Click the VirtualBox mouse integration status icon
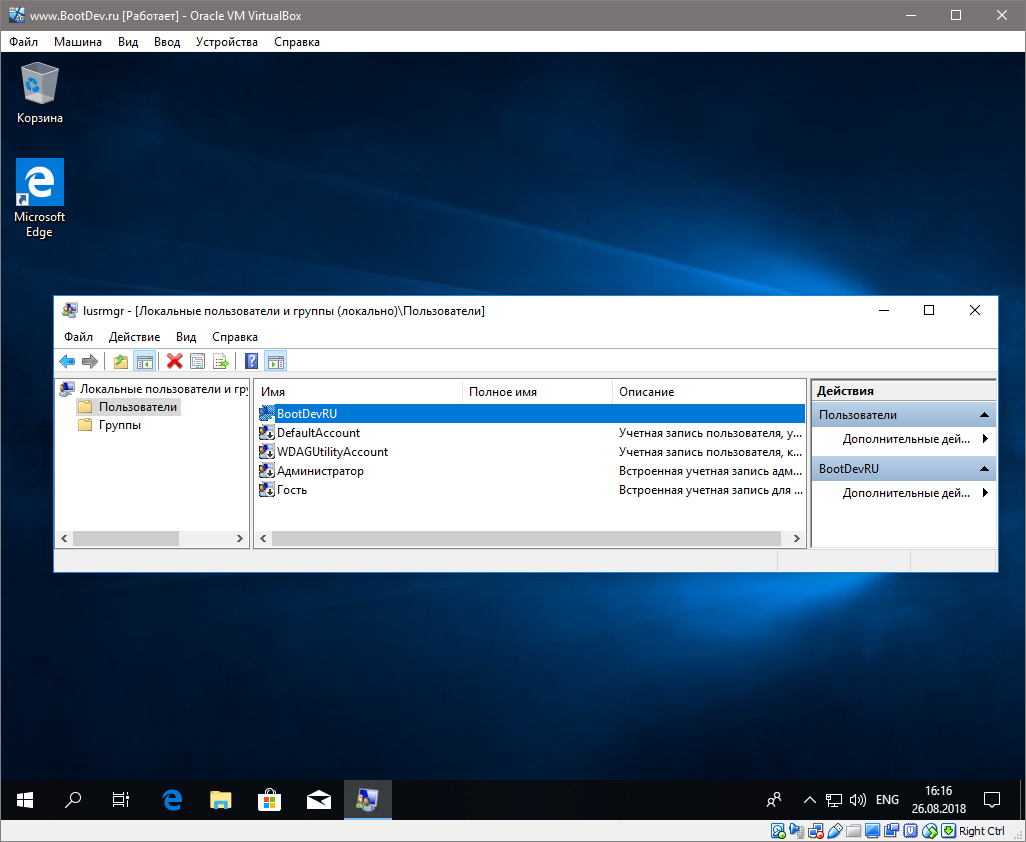Screen dimensions: 1026x842 pyautogui.click(x=929, y=831)
